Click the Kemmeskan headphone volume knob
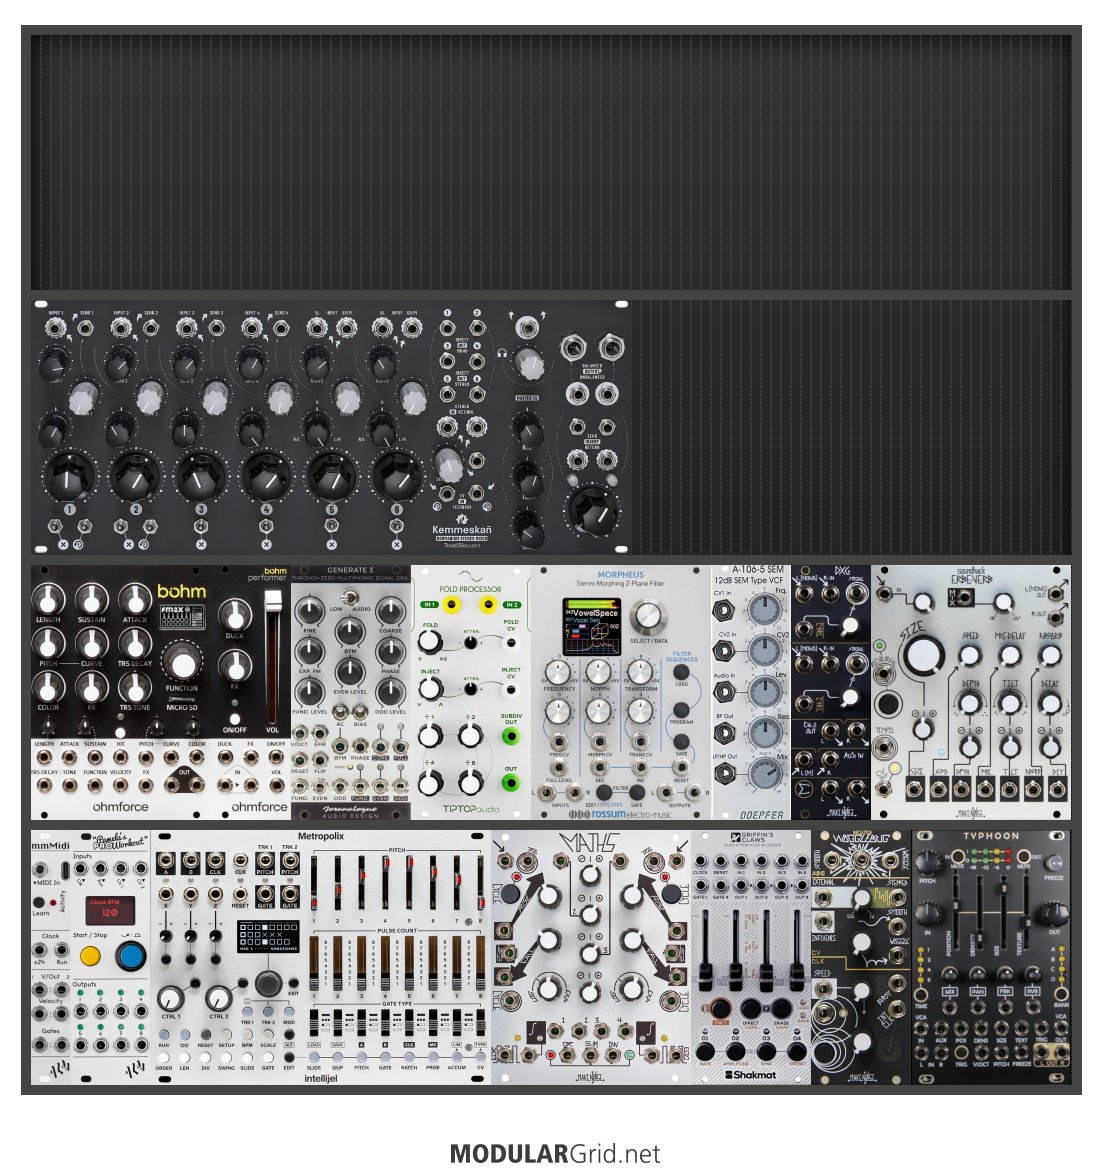This screenshot has width=1112, height=1175. 528,364
